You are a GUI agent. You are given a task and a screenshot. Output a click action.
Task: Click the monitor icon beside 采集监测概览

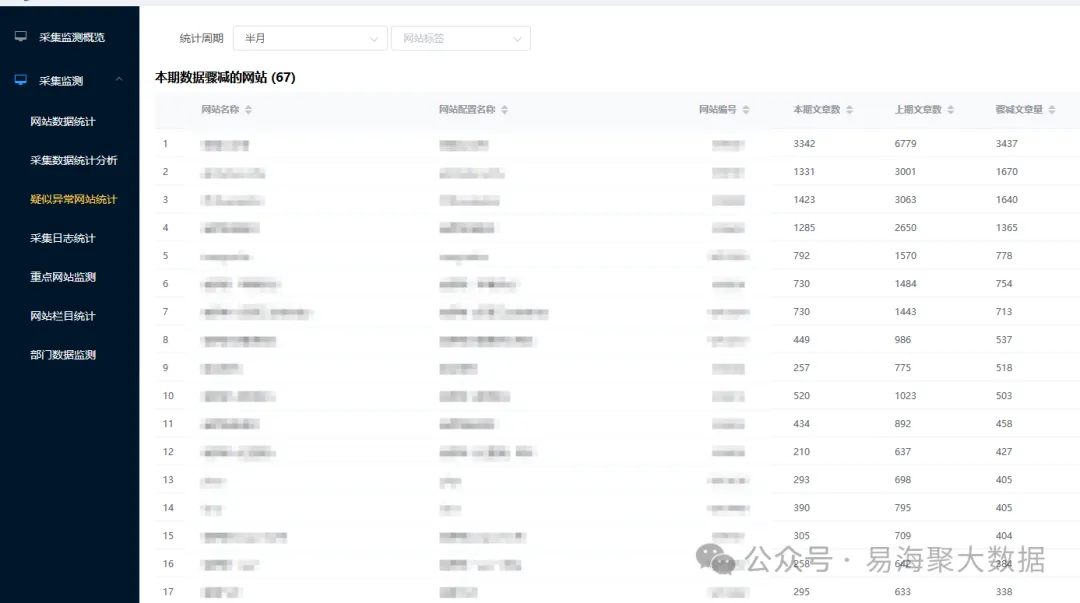click(21, 37)
